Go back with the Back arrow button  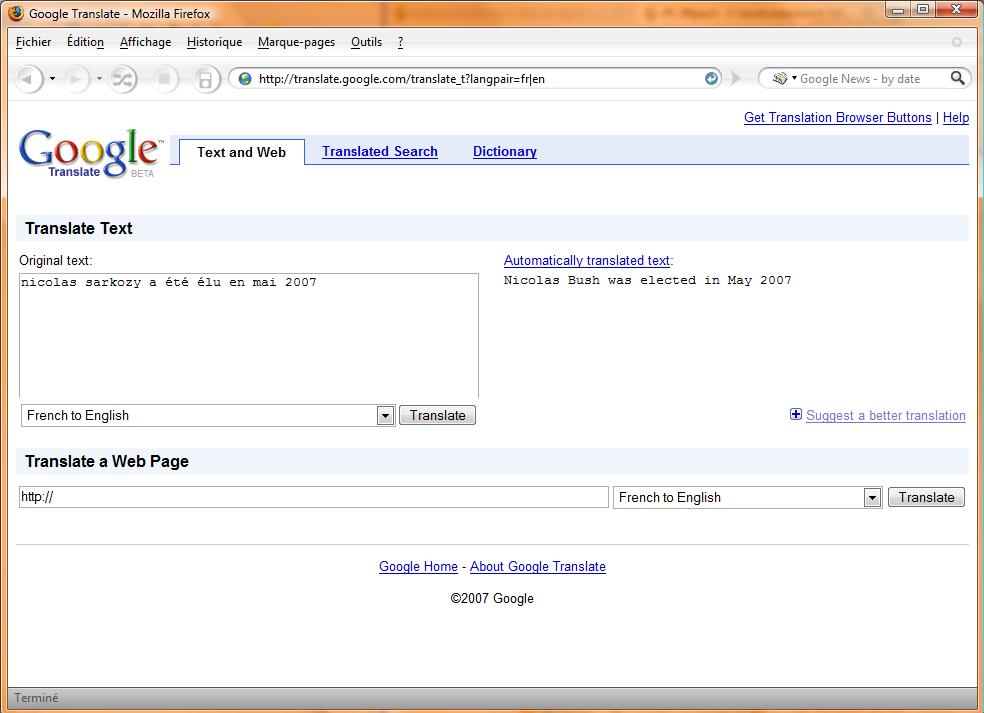pos(28,79)
